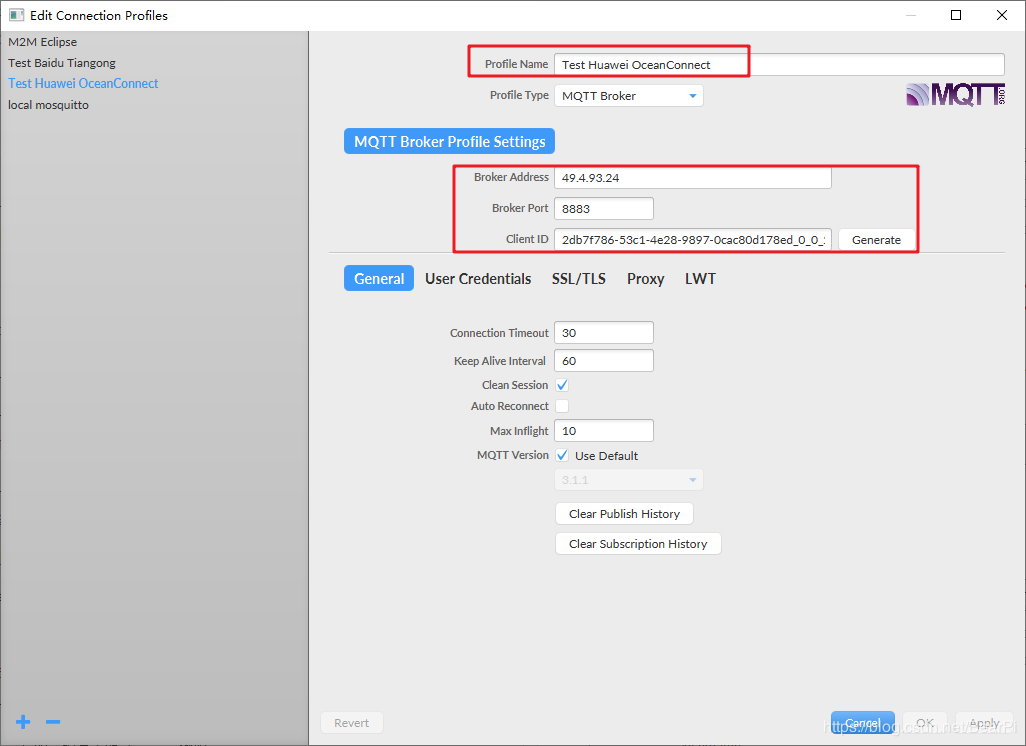Remove the selected profile with minus icon
The width and height of the screenshot is (1026, 746).
click(x=53, y=722)
